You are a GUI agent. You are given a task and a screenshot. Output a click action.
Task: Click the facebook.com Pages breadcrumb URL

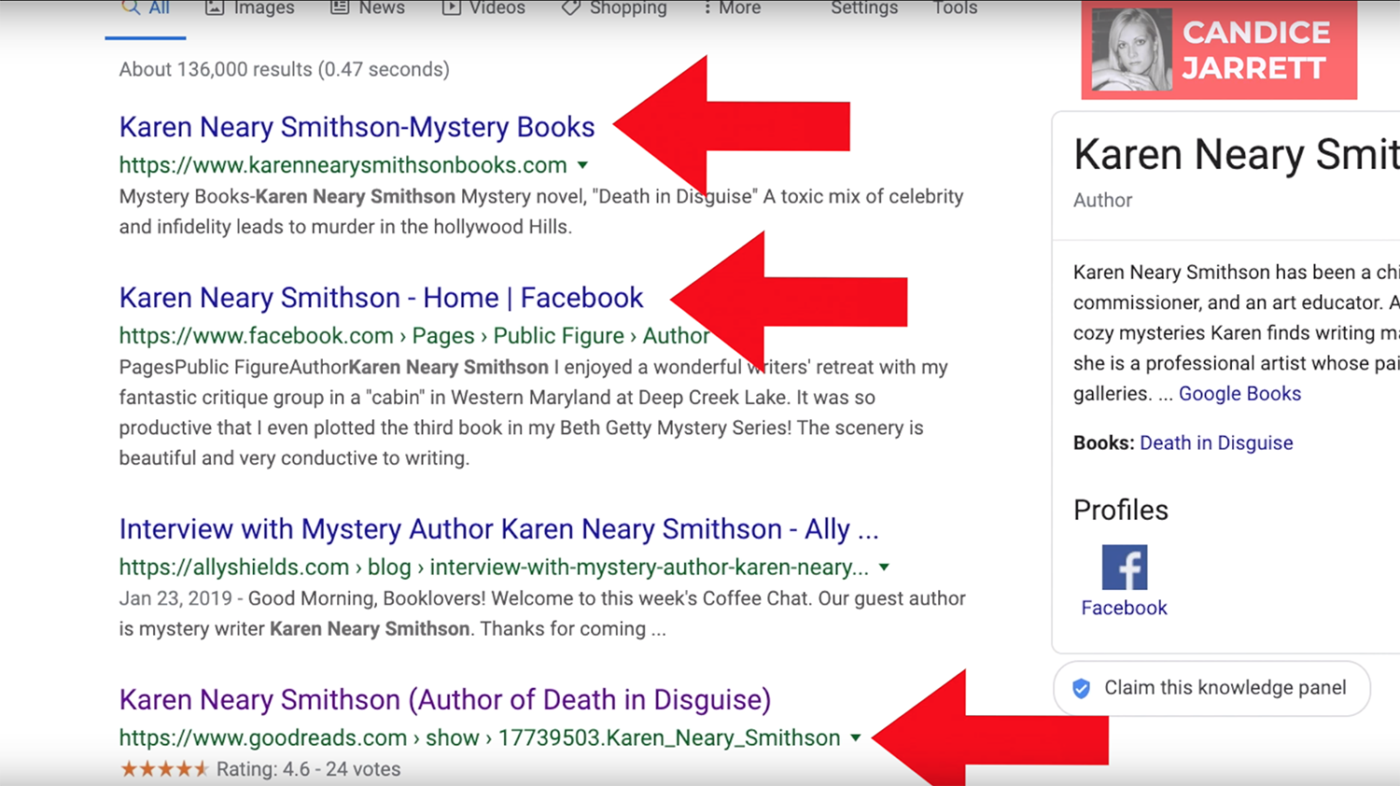pos(414,336)
